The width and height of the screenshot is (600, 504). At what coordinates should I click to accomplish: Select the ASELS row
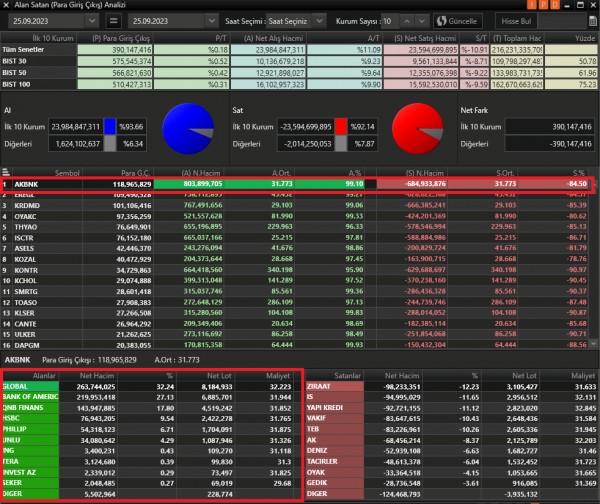tap(297, 248)
